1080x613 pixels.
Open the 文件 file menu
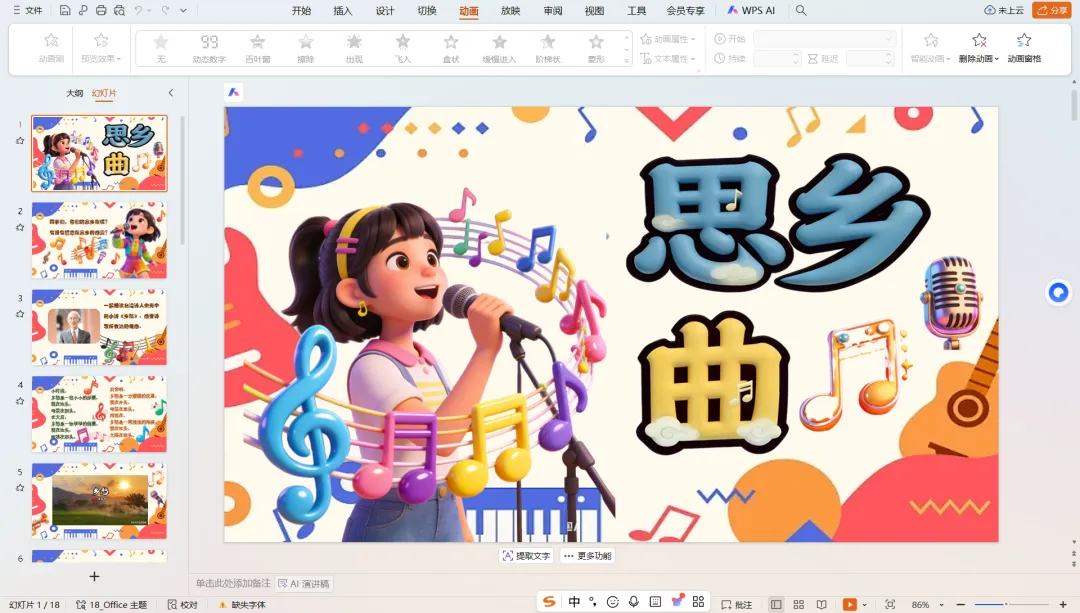(28, 10)
